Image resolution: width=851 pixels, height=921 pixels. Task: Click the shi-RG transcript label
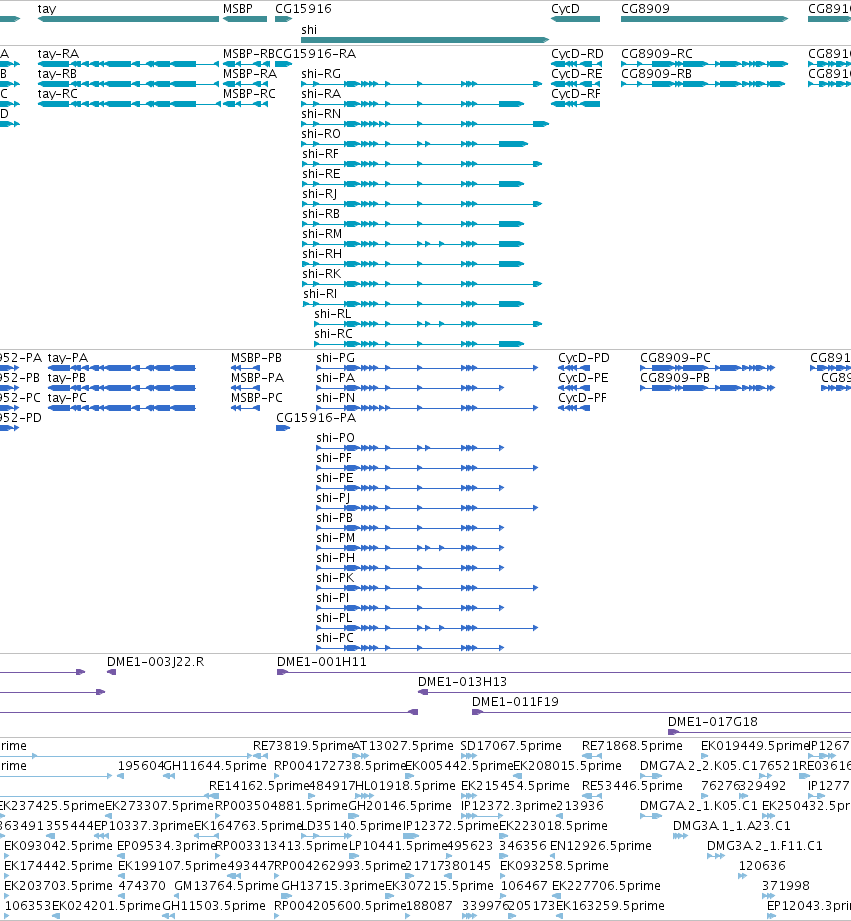coord(321,74)
